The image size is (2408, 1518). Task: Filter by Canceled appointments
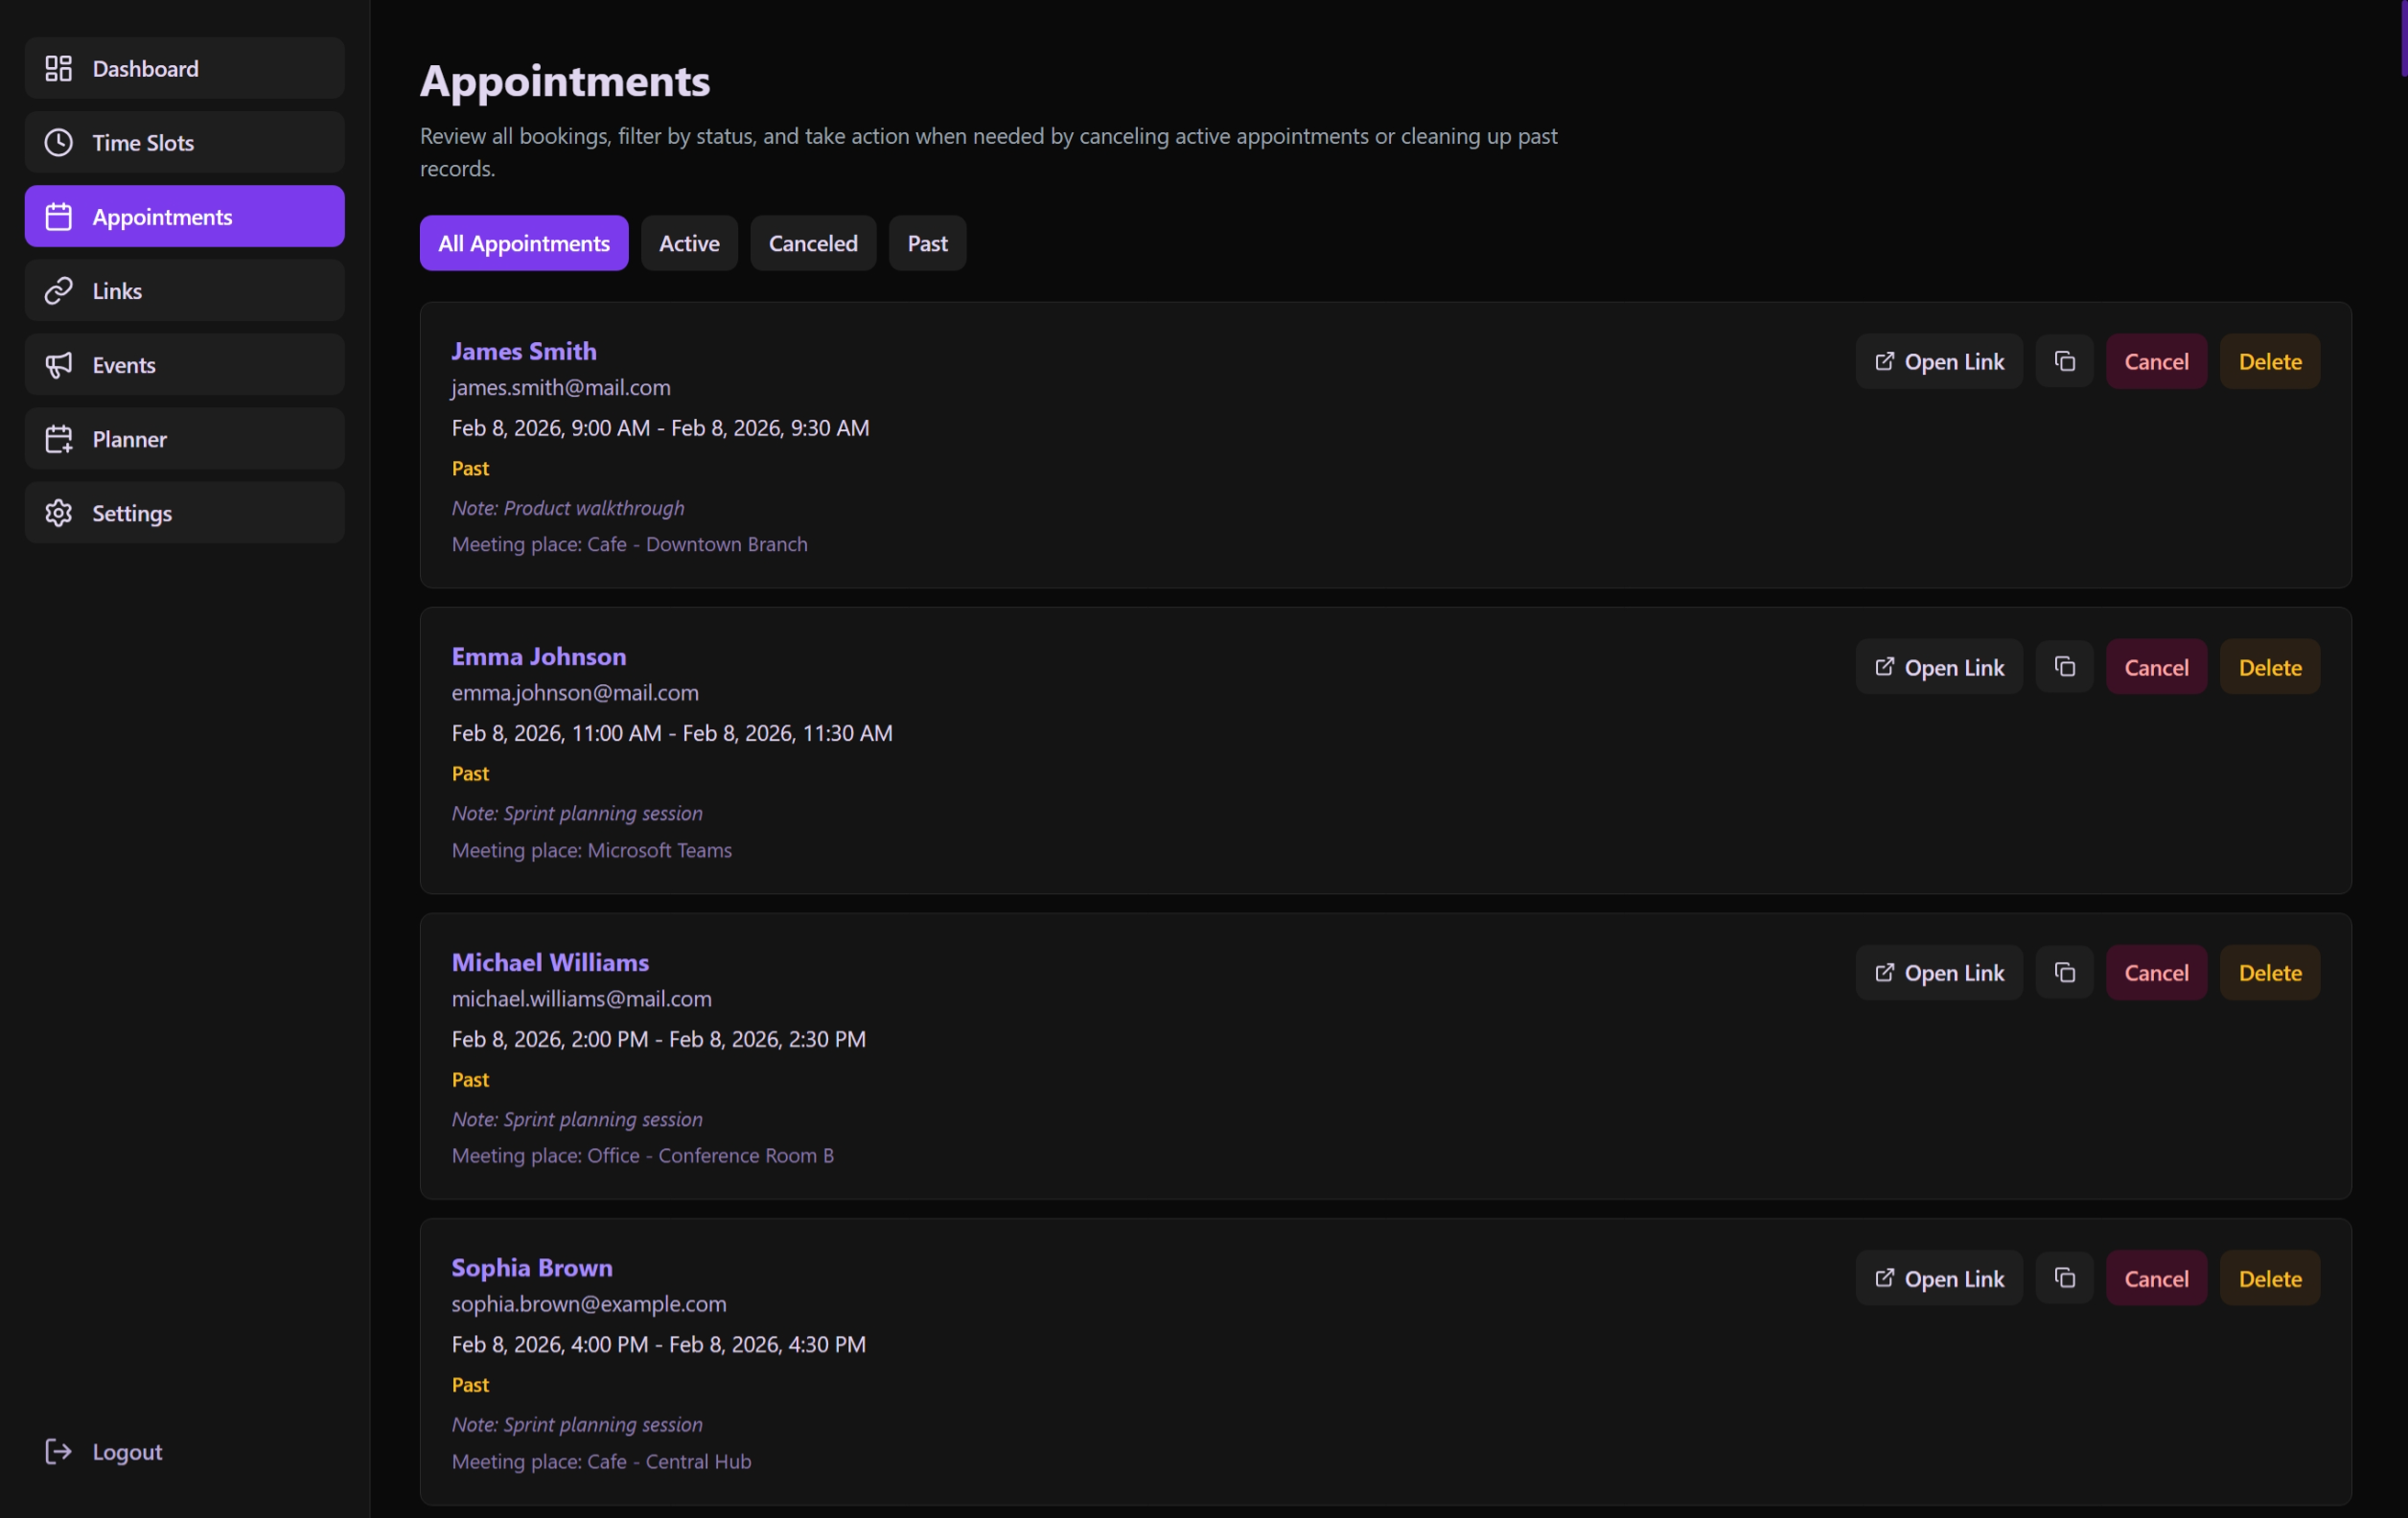tap(812, 243)
